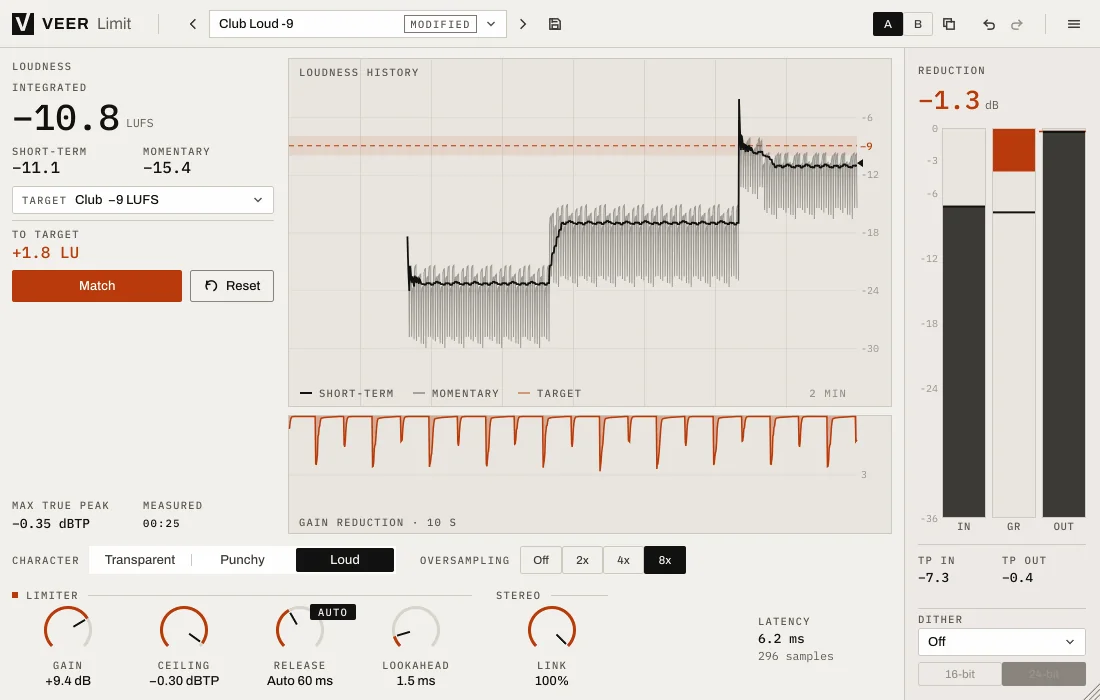
Task: Click the Gain knob
Action: click(68, 629)
